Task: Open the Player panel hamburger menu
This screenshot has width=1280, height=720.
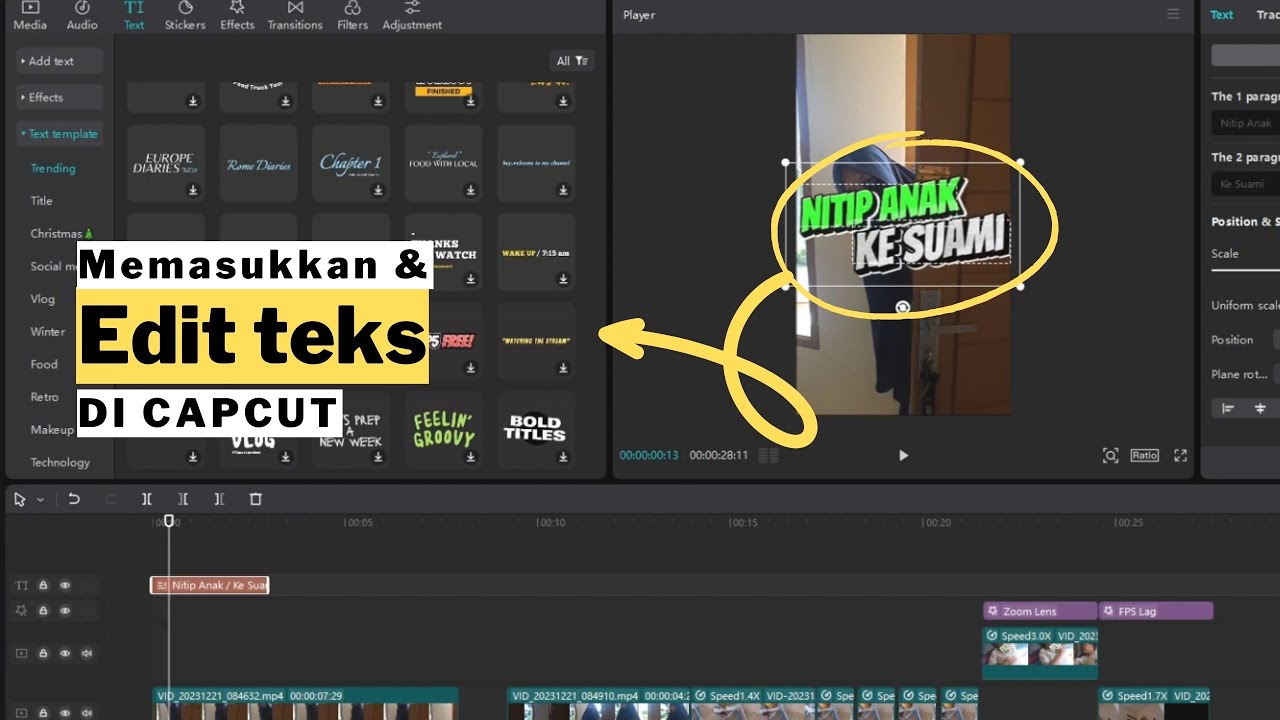Action: [1173, 14]
